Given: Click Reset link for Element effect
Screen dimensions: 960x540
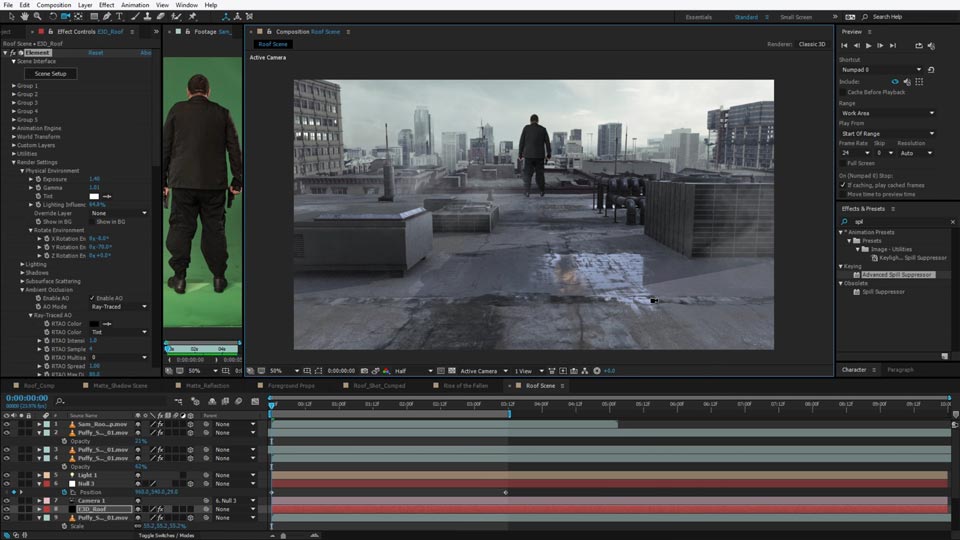Looking at the screenshot, I should coord(95,52).
